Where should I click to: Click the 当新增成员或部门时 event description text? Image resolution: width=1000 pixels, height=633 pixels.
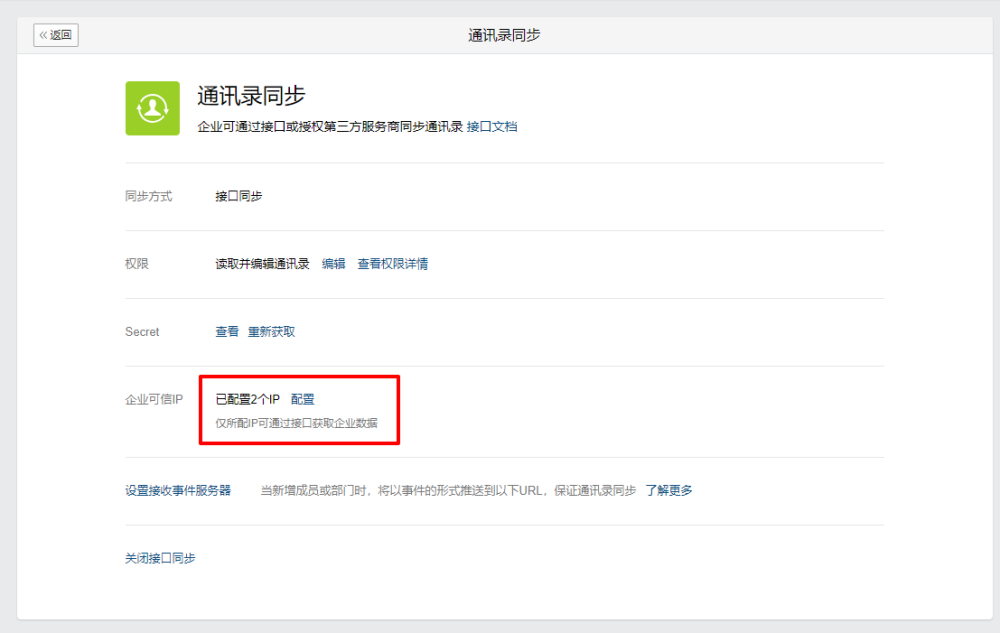click(448, 490)
